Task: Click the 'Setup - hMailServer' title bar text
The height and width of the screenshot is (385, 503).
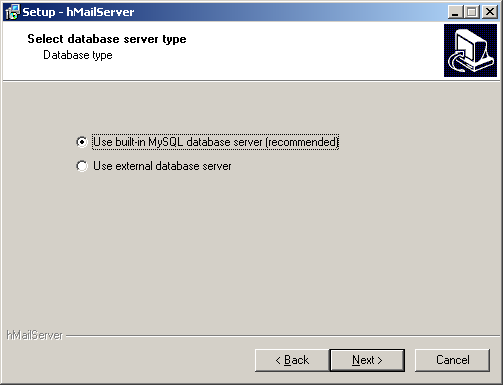Action: click(x=78, y=12)
